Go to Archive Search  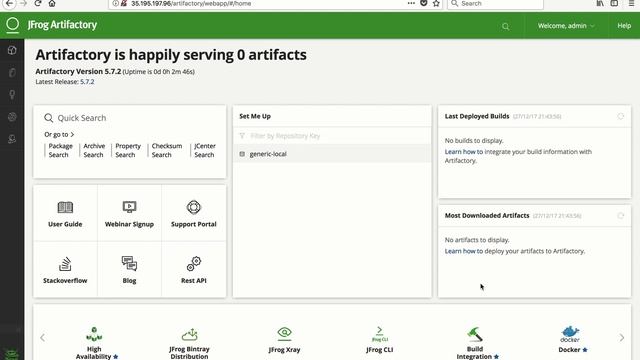(94, 150)
